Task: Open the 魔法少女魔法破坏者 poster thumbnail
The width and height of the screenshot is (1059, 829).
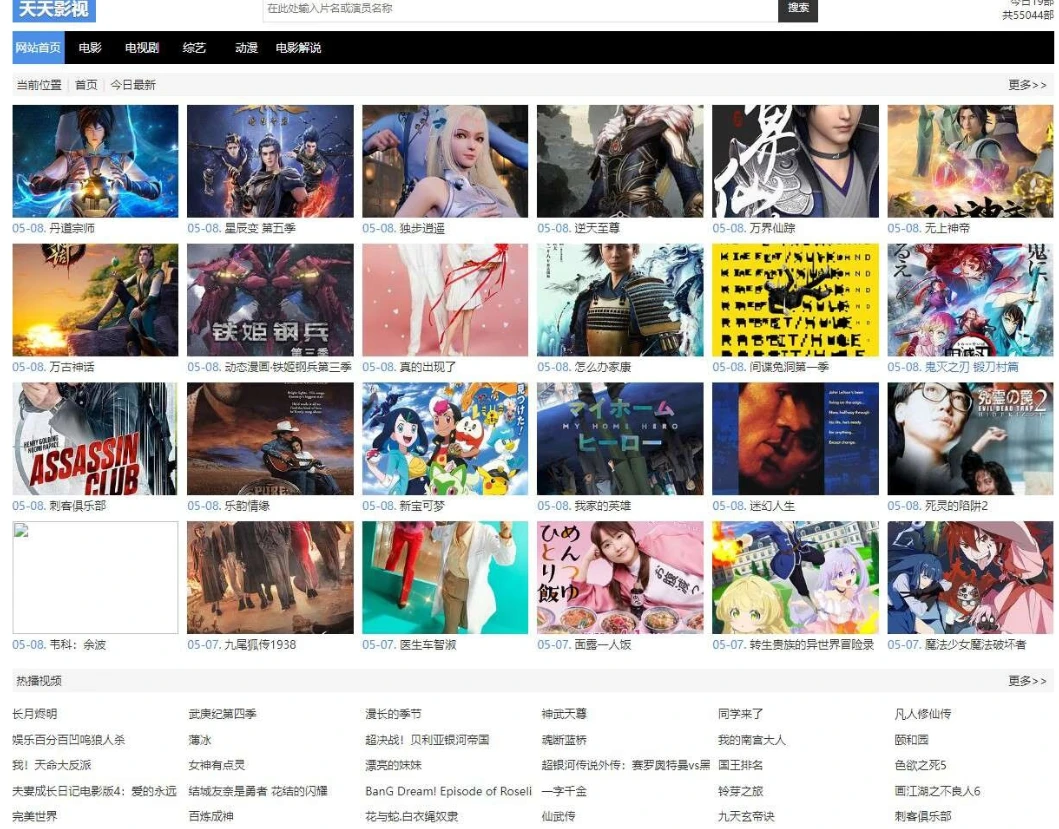Action: [x=971, y=578]
